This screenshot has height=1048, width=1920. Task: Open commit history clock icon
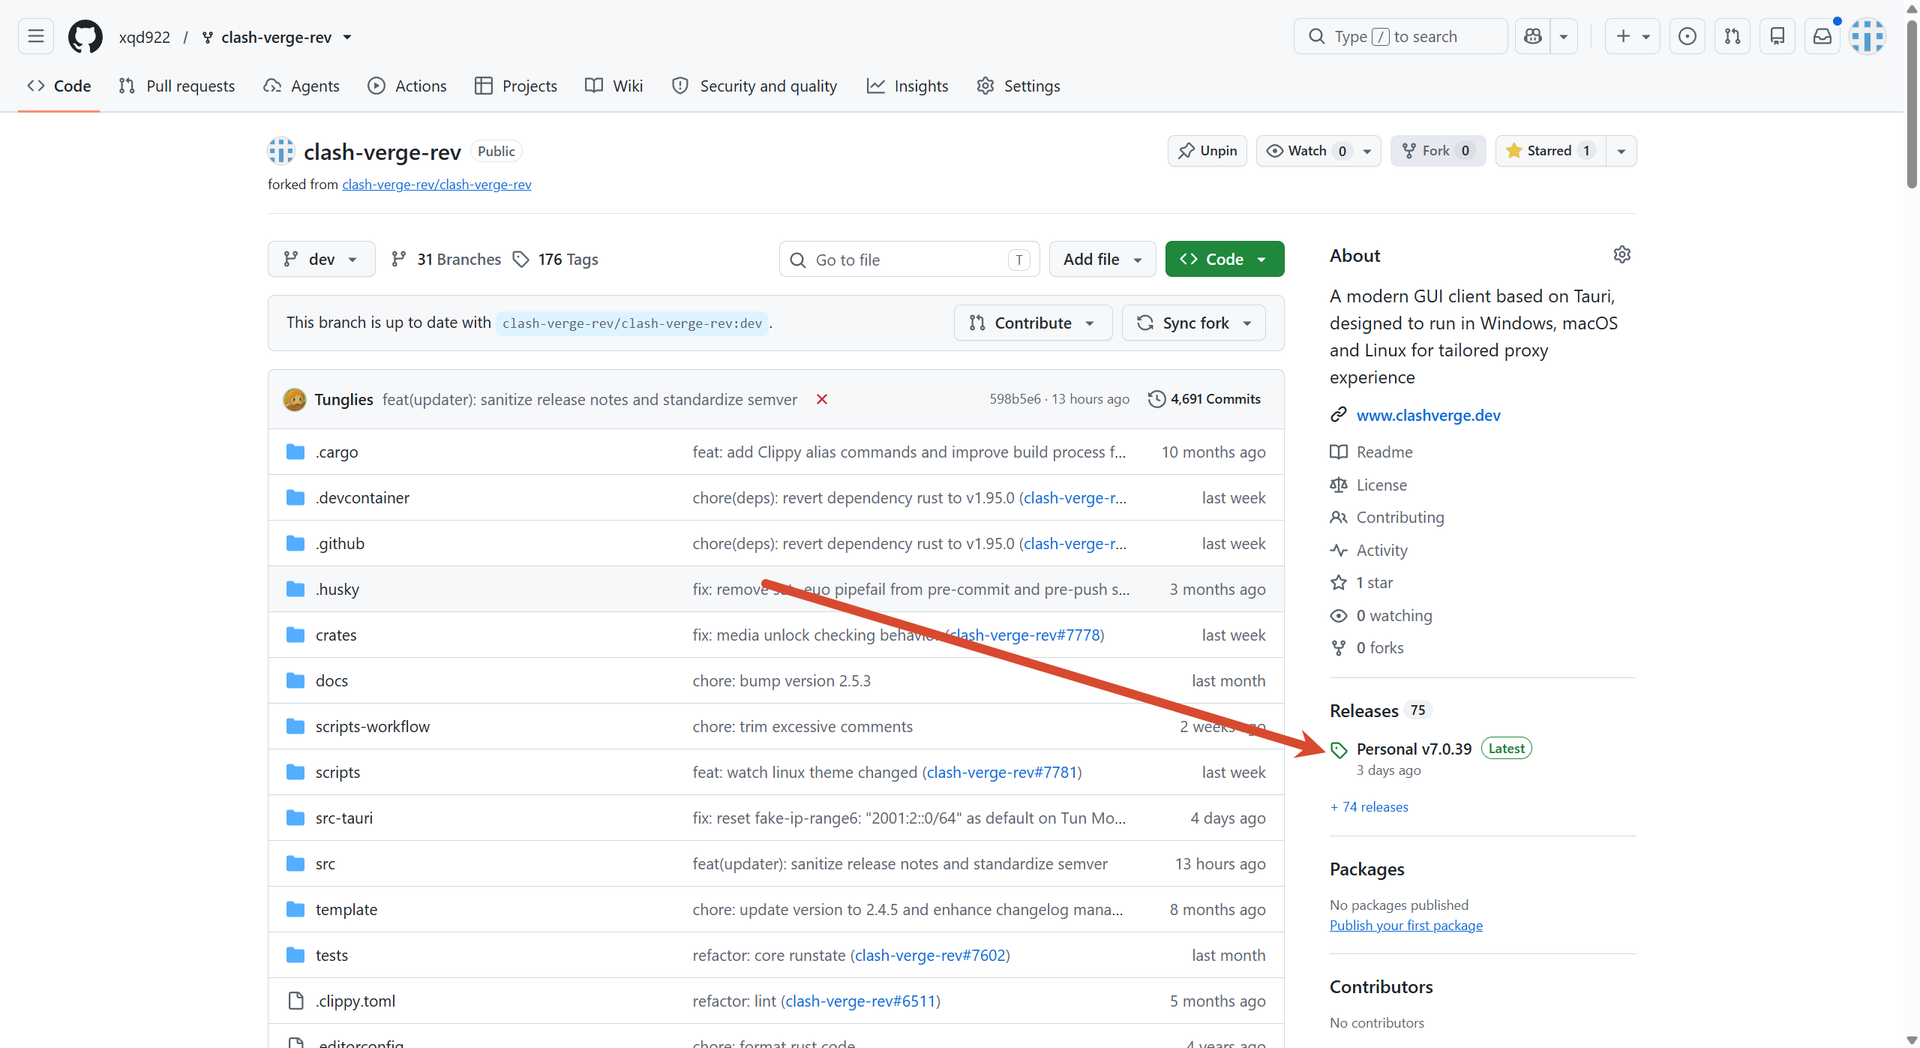click(1157, 399)
